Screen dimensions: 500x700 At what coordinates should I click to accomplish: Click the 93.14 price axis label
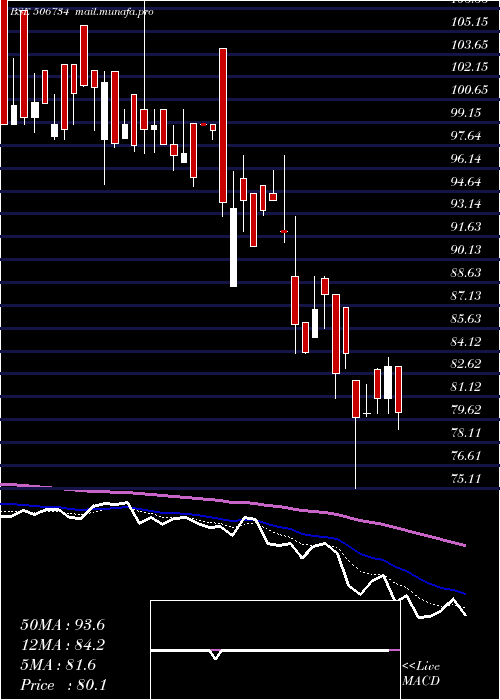[466, 204]
